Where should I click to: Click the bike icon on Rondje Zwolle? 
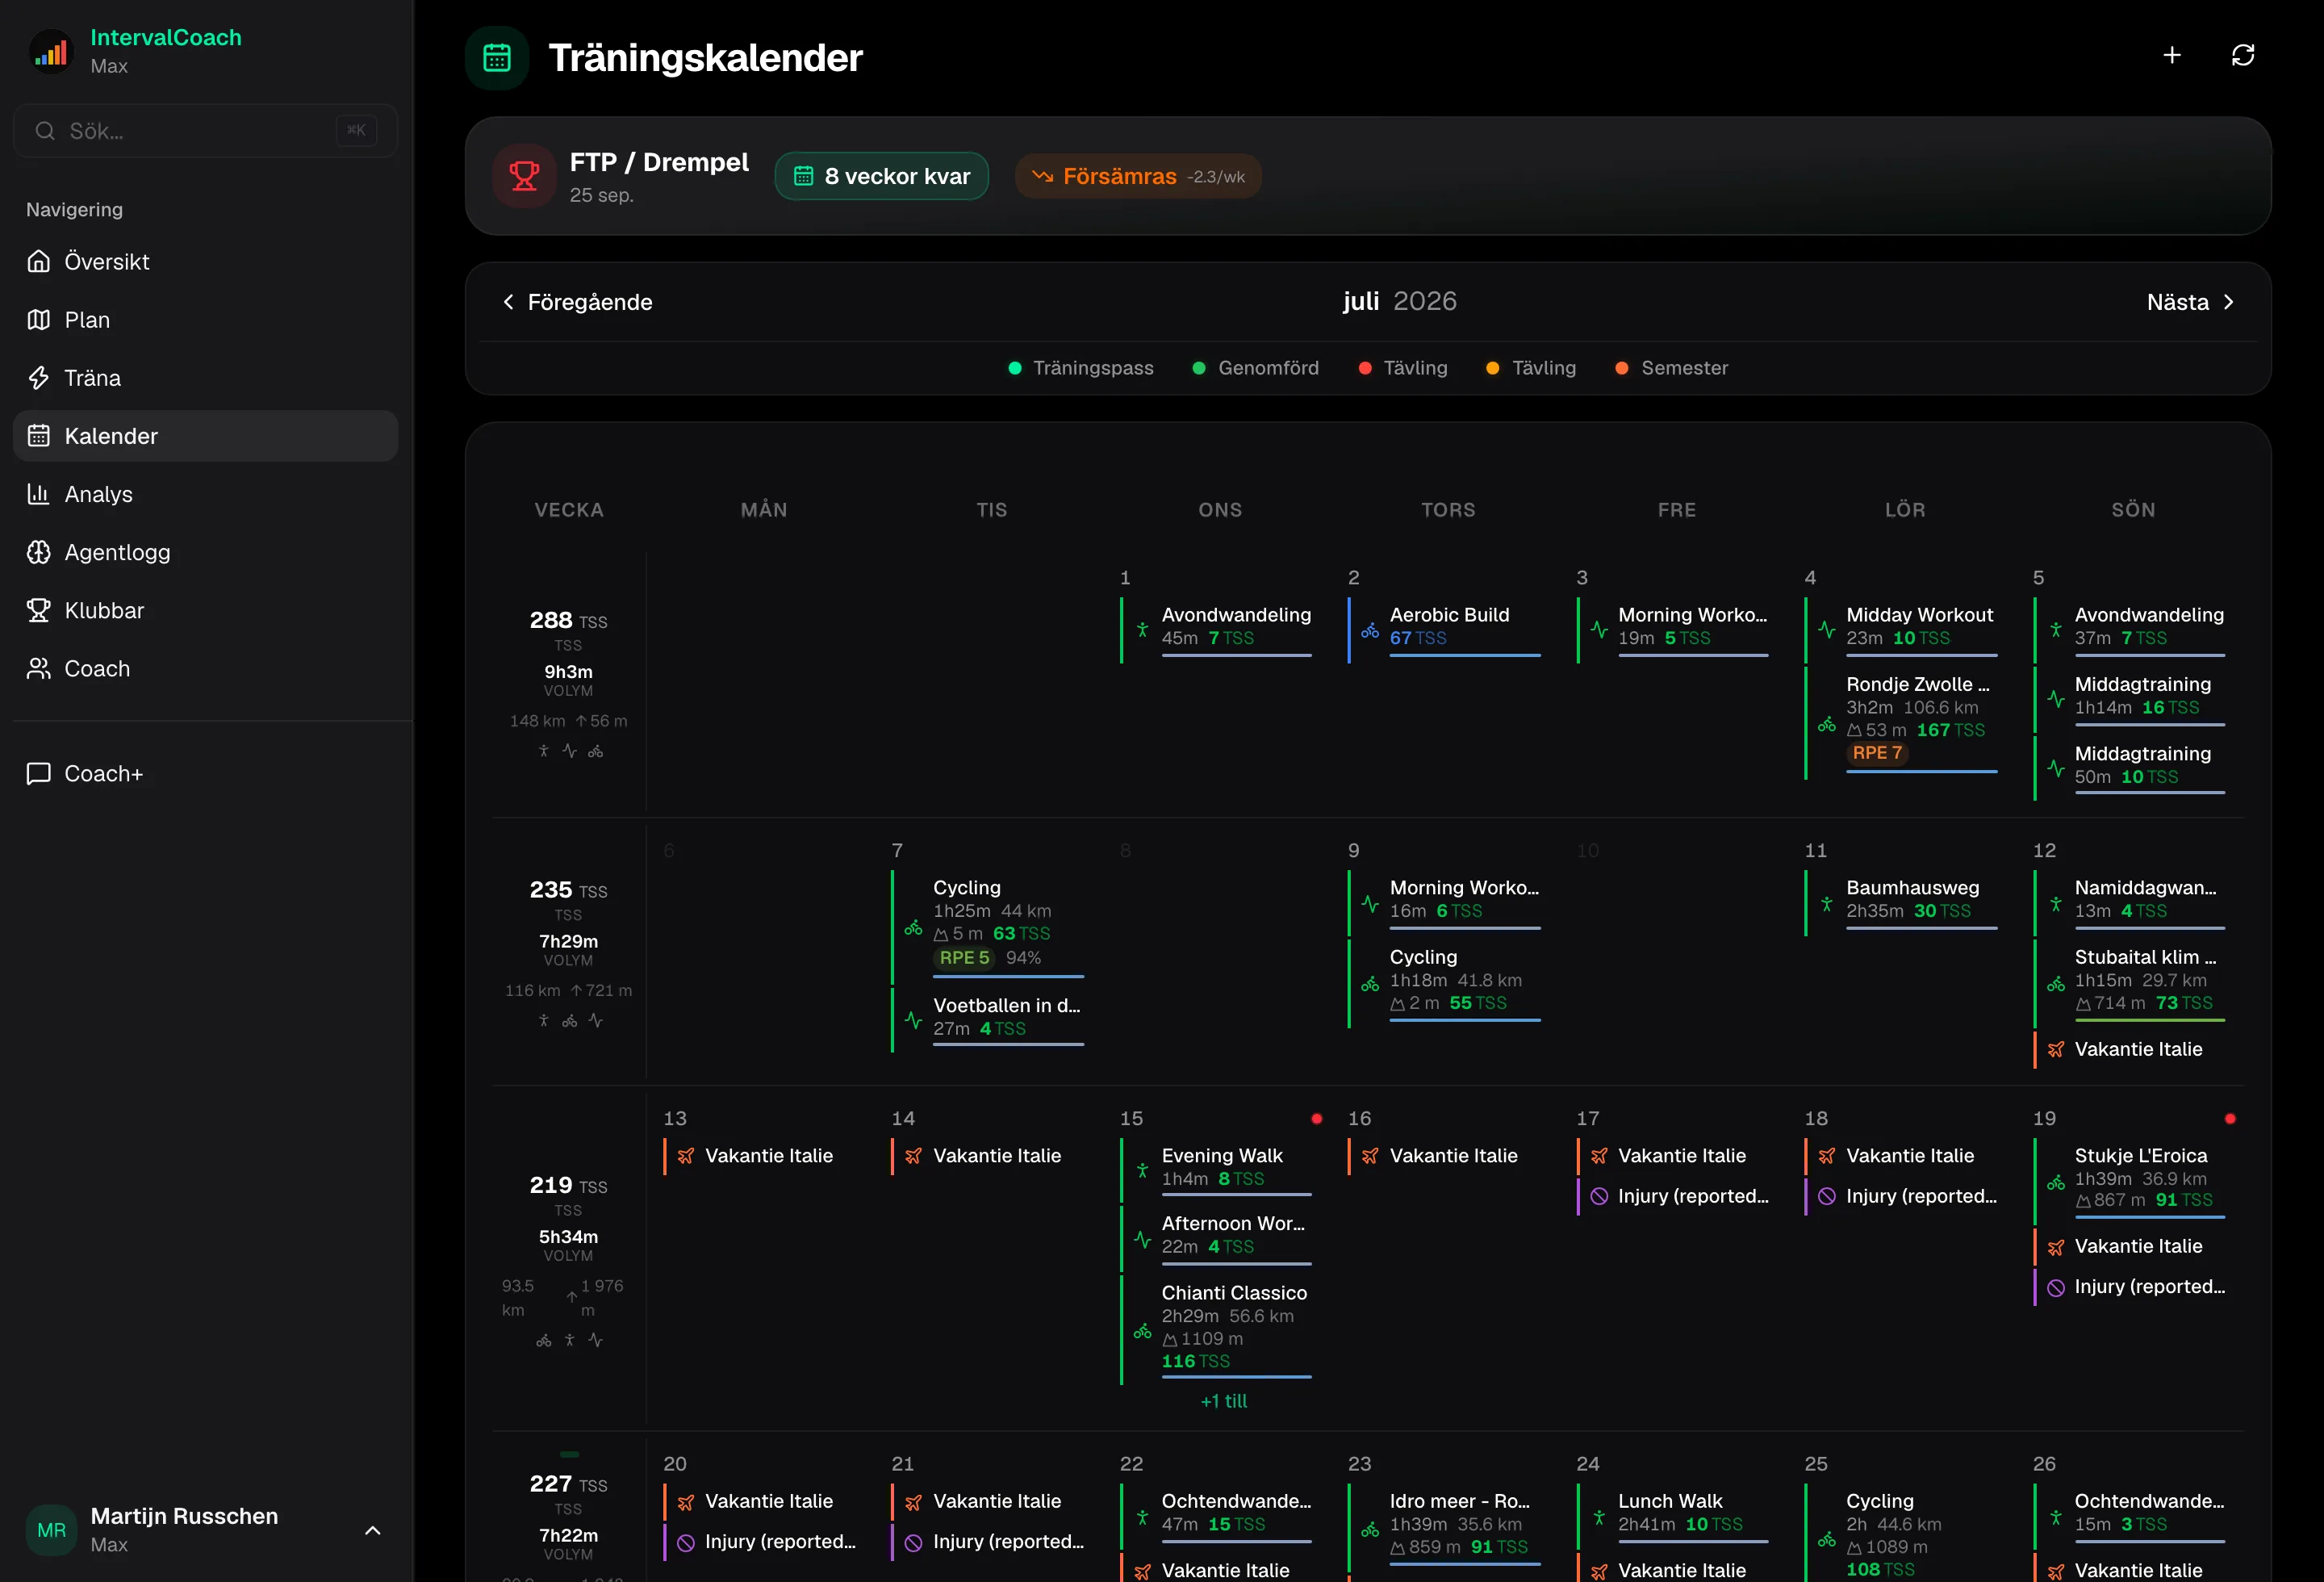1827,725
